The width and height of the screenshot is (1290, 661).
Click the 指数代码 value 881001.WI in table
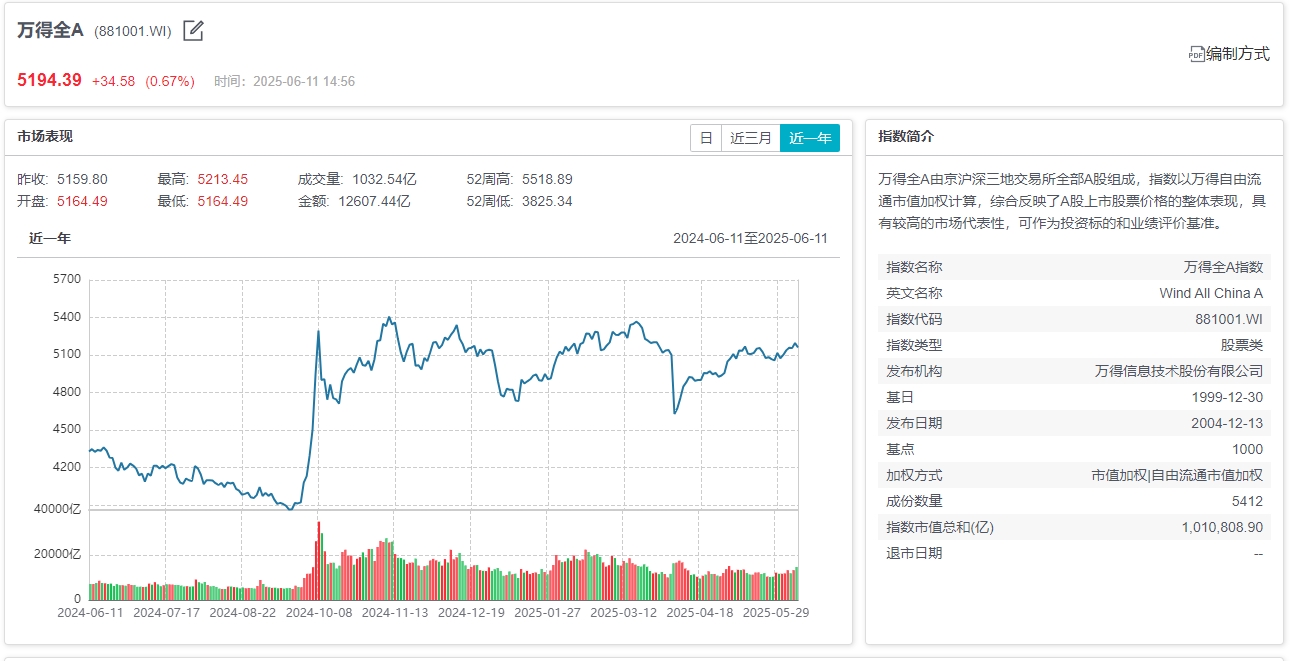coord(1228,319)
